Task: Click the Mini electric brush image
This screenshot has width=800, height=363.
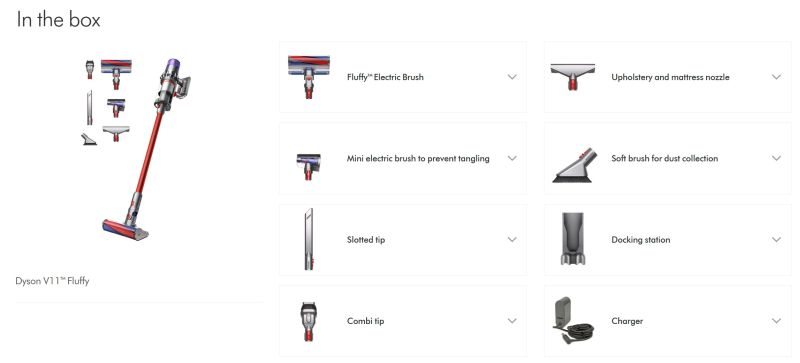Action: (x=309, y=166)
